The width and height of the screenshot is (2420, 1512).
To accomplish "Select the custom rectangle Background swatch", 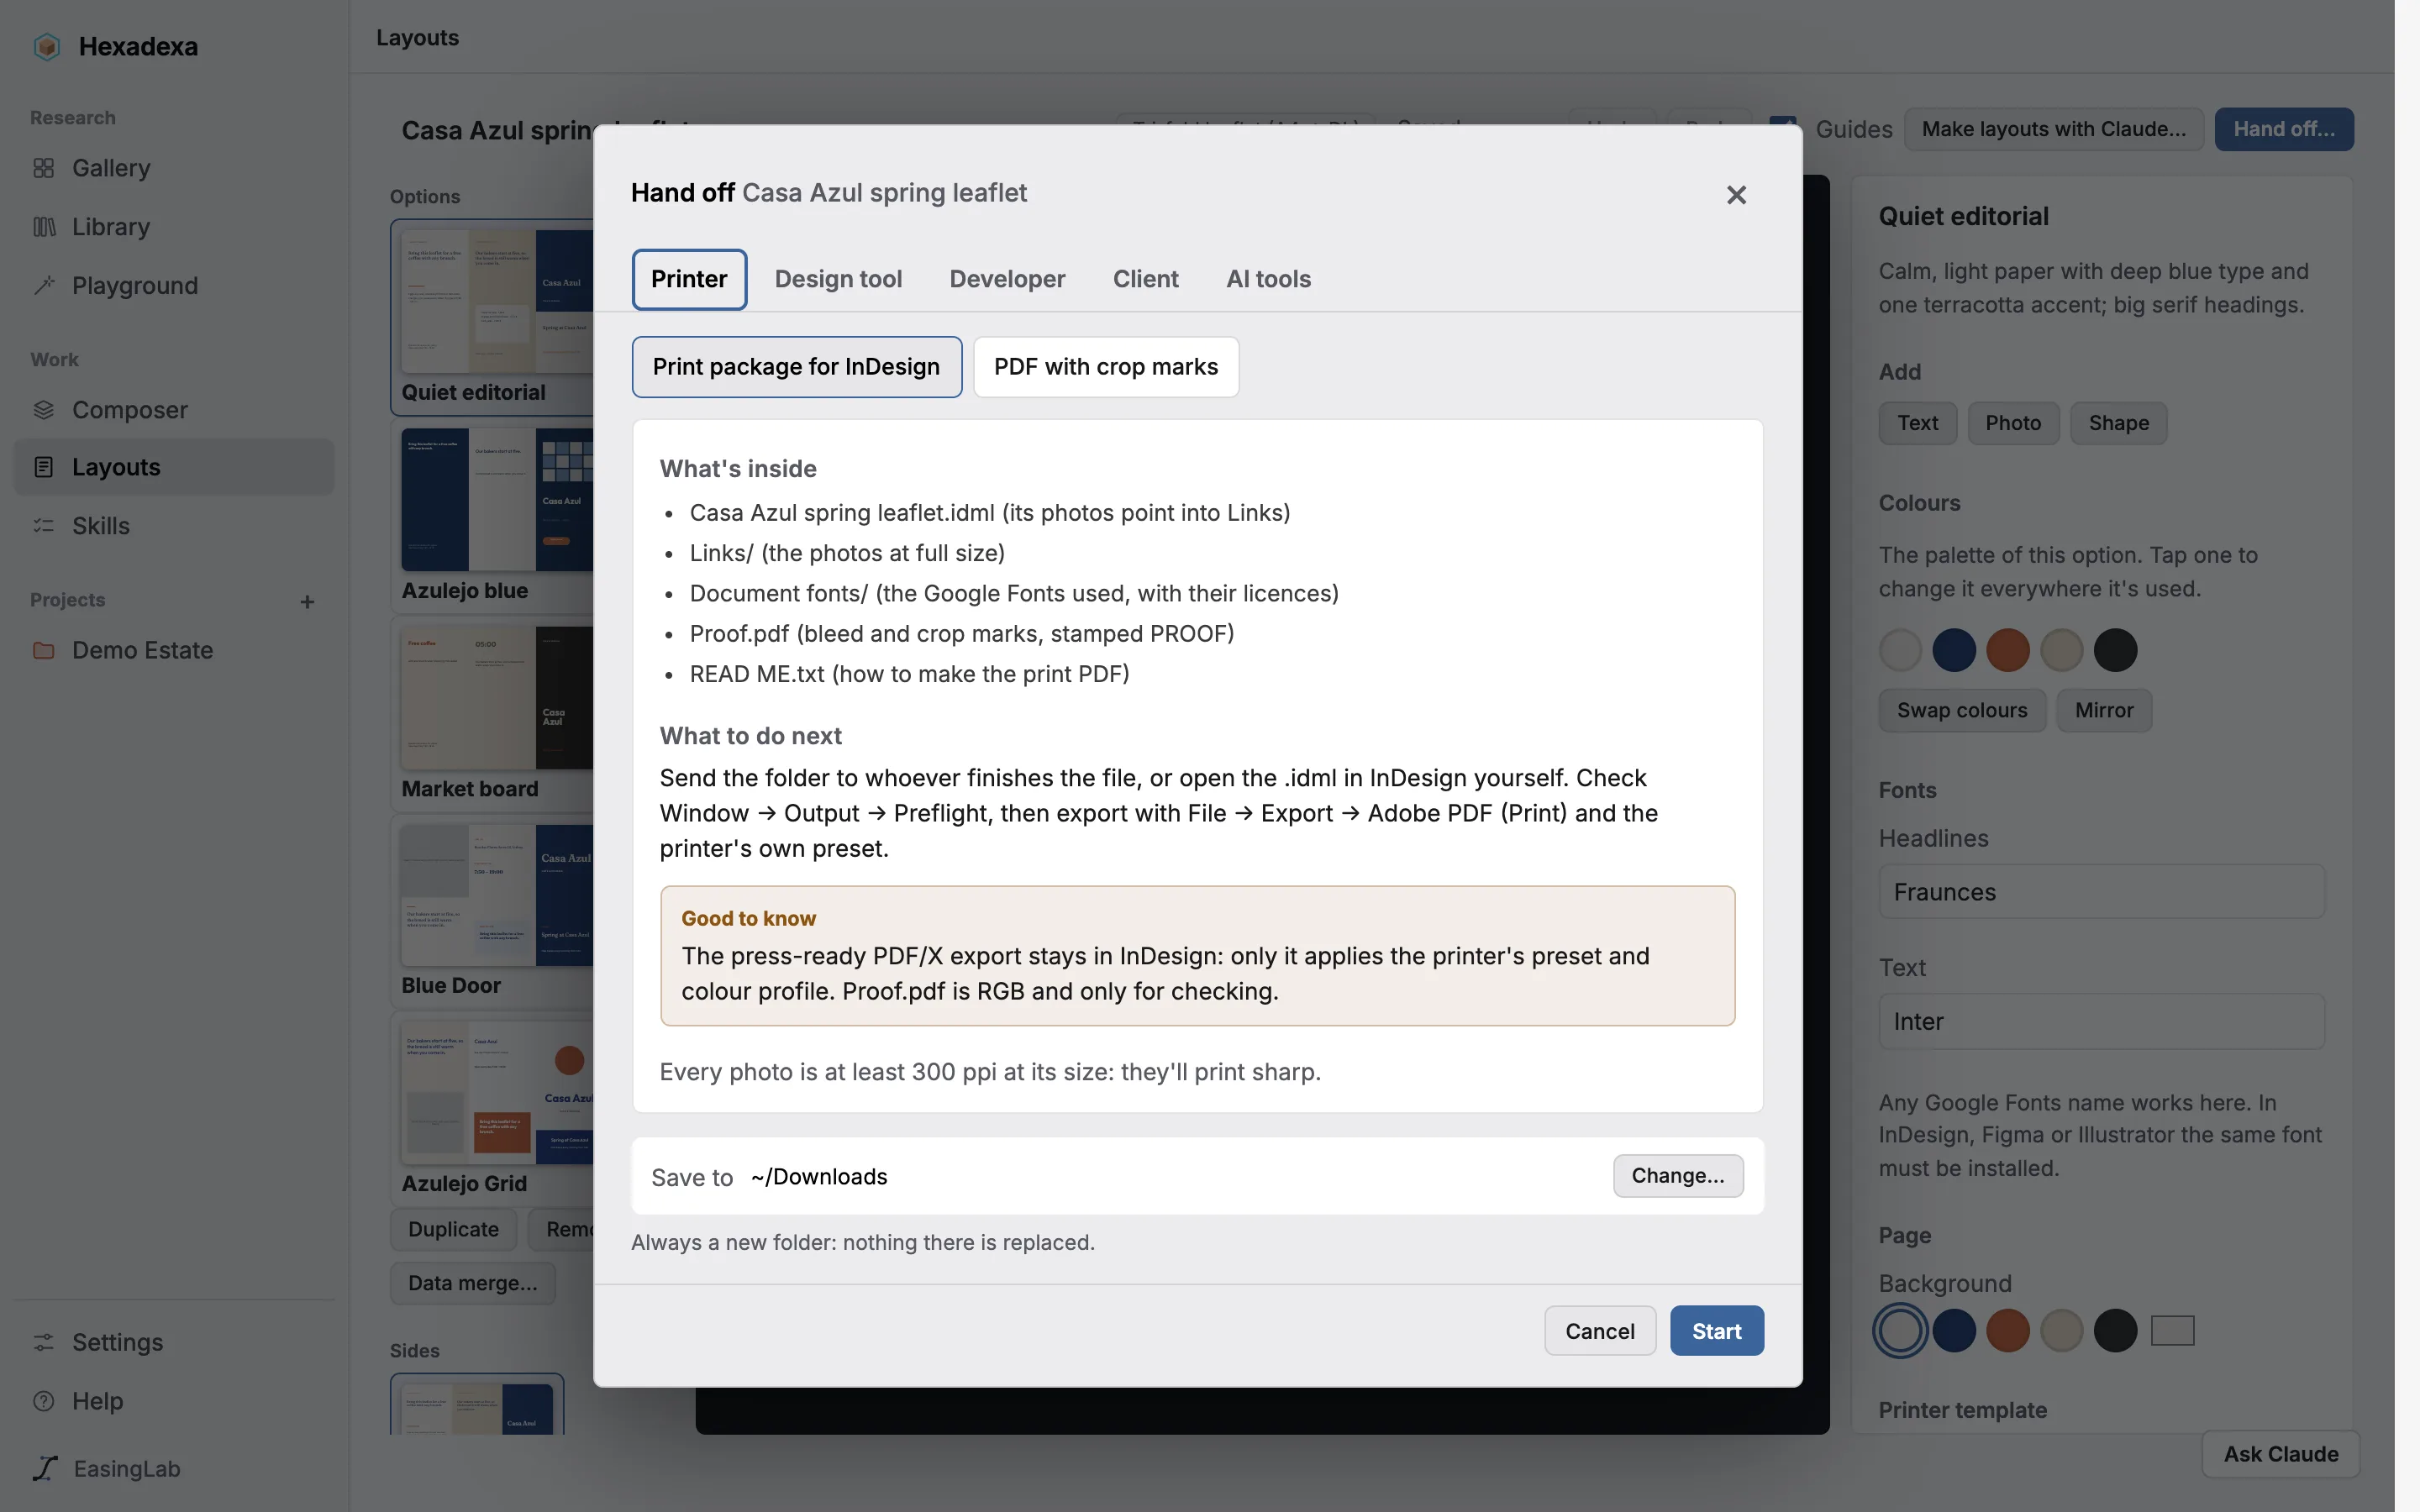I will (2172, 1331).
